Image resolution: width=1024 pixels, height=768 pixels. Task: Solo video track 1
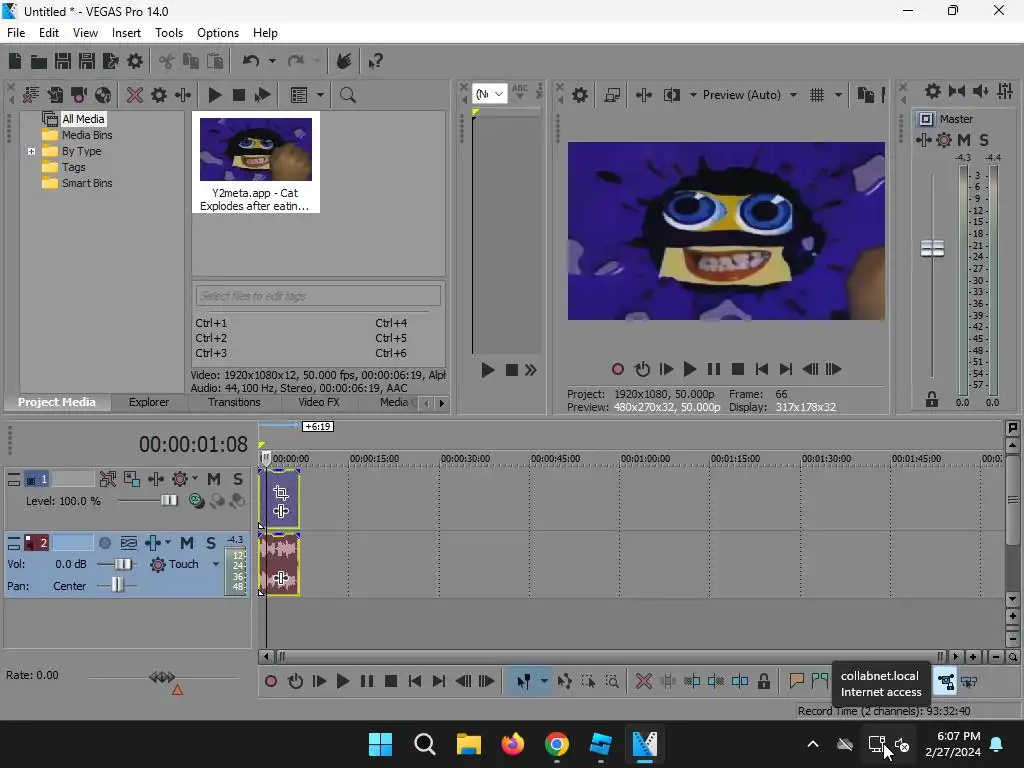click(x=238, y=479)
